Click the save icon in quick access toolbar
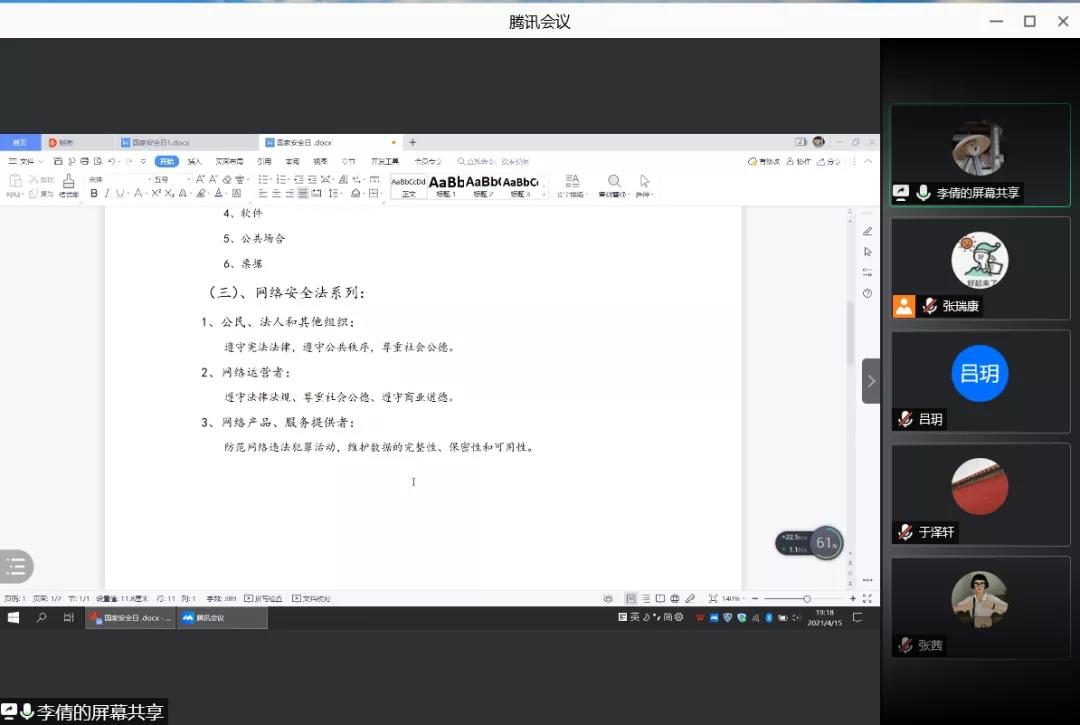This screenshot has width=1080, height=725. (x=58, y=161)
